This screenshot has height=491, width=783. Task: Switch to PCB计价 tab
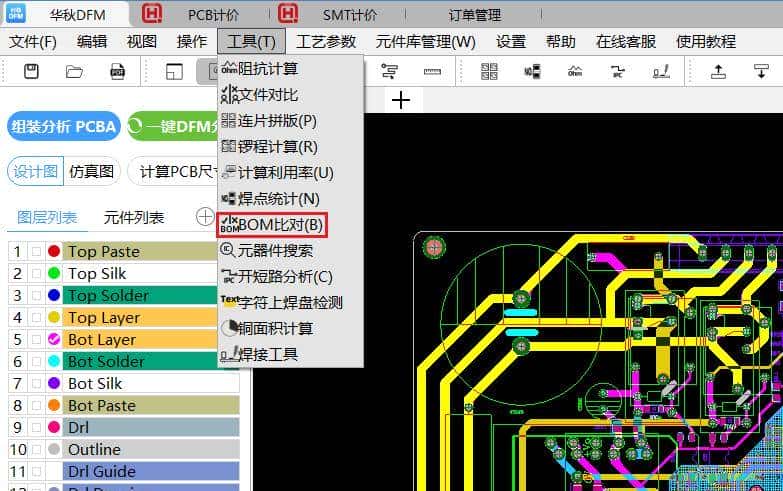tap(214, 15)
